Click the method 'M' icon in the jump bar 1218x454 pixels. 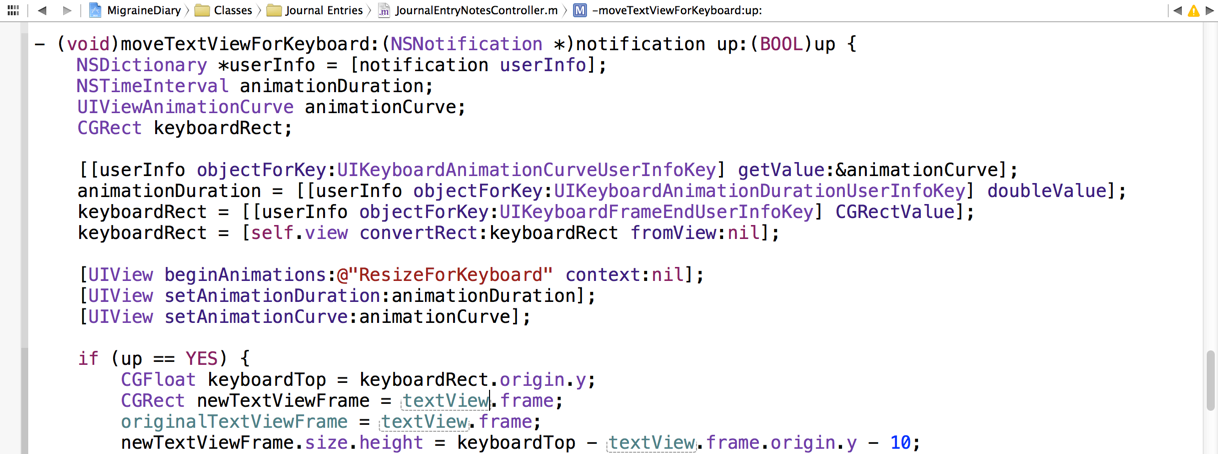(x=580, y=11)
